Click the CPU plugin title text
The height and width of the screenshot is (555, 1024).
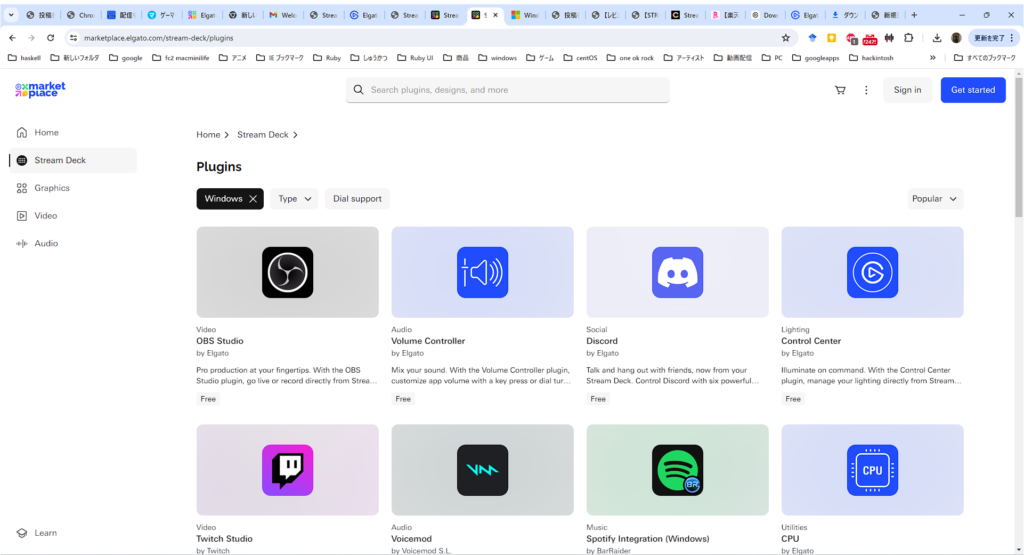click(790, 539)
